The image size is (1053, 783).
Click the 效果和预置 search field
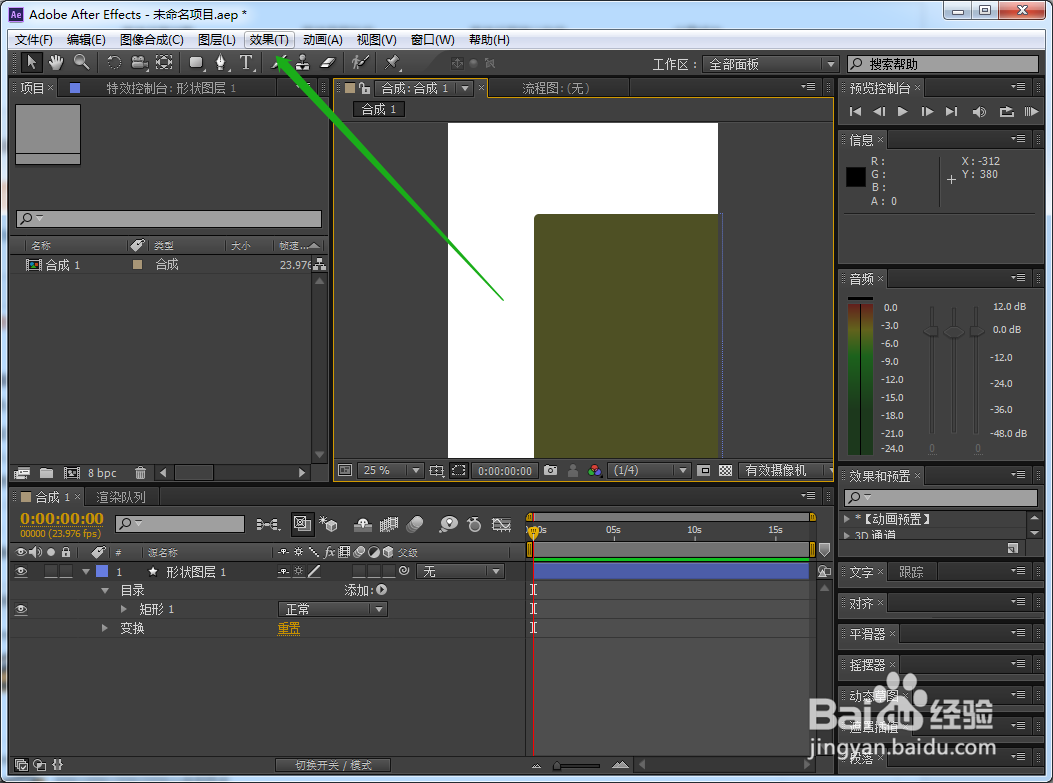pyautogui.click(x=941, y=498)
